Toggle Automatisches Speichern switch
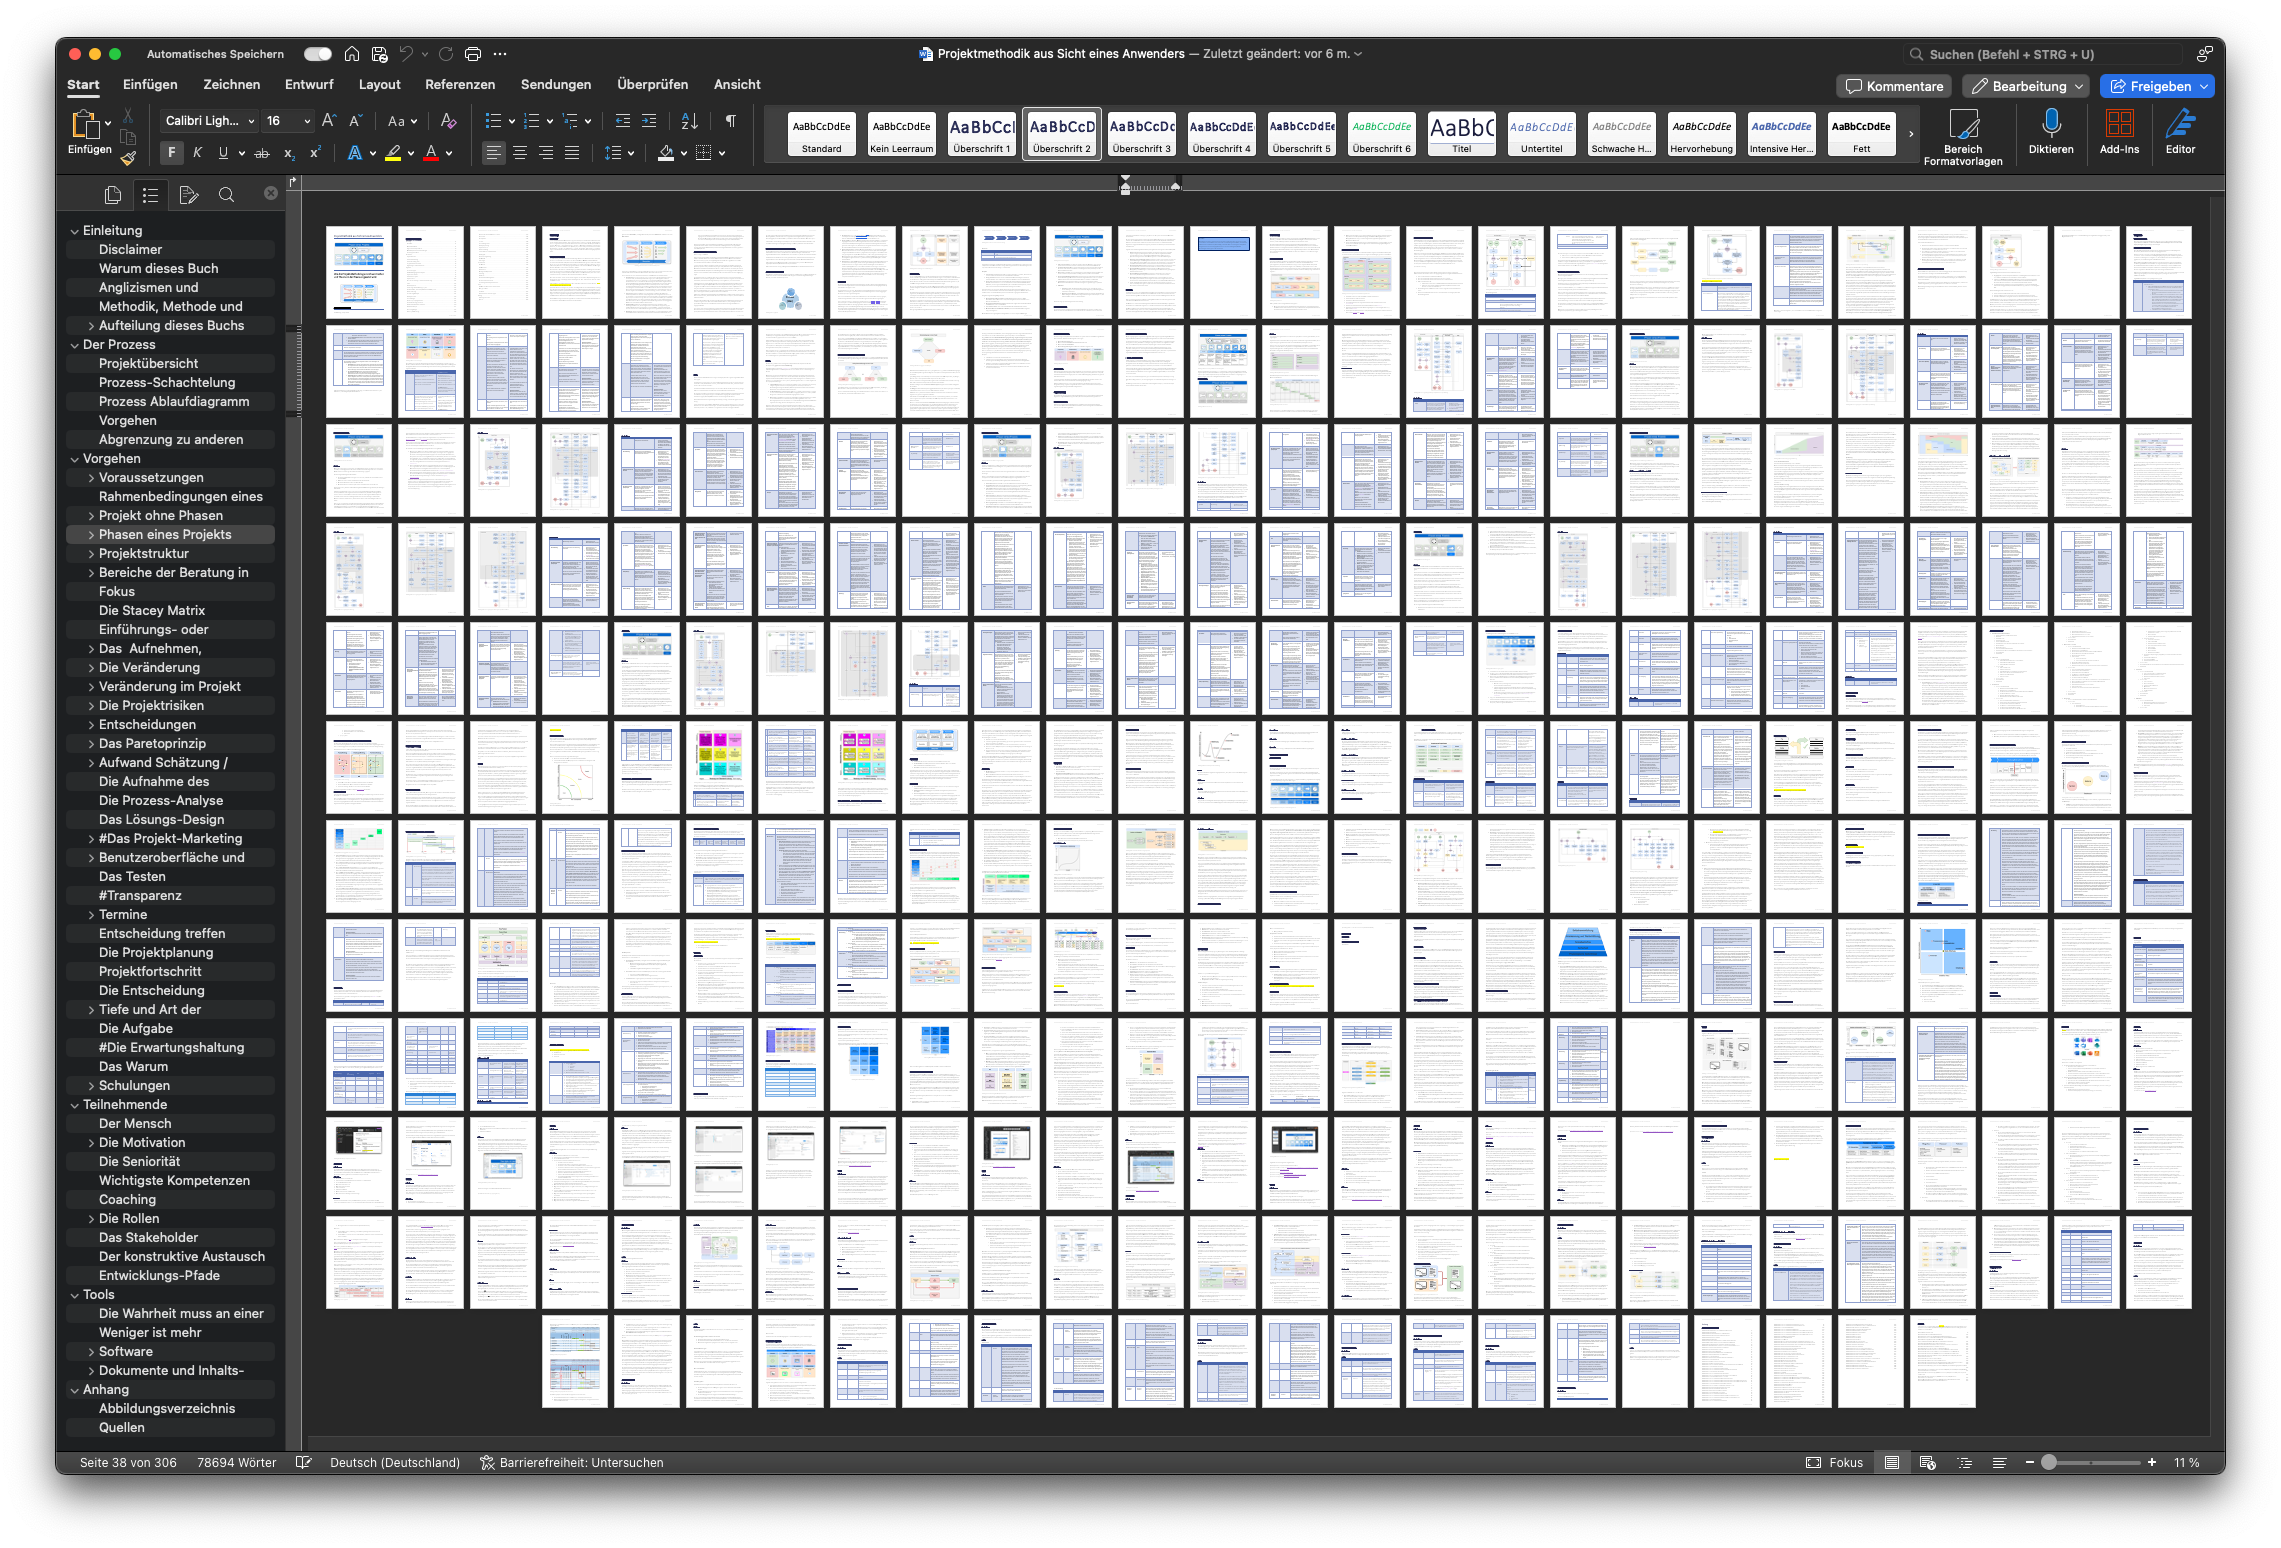 pos(318,54)
